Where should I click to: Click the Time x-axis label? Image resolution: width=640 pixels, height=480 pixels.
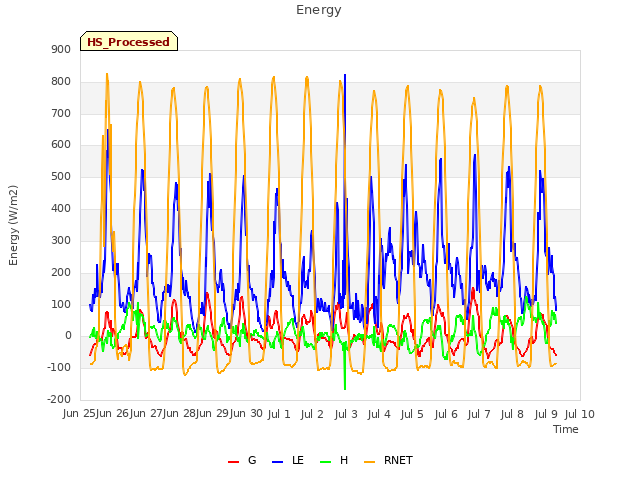[566, 429]
